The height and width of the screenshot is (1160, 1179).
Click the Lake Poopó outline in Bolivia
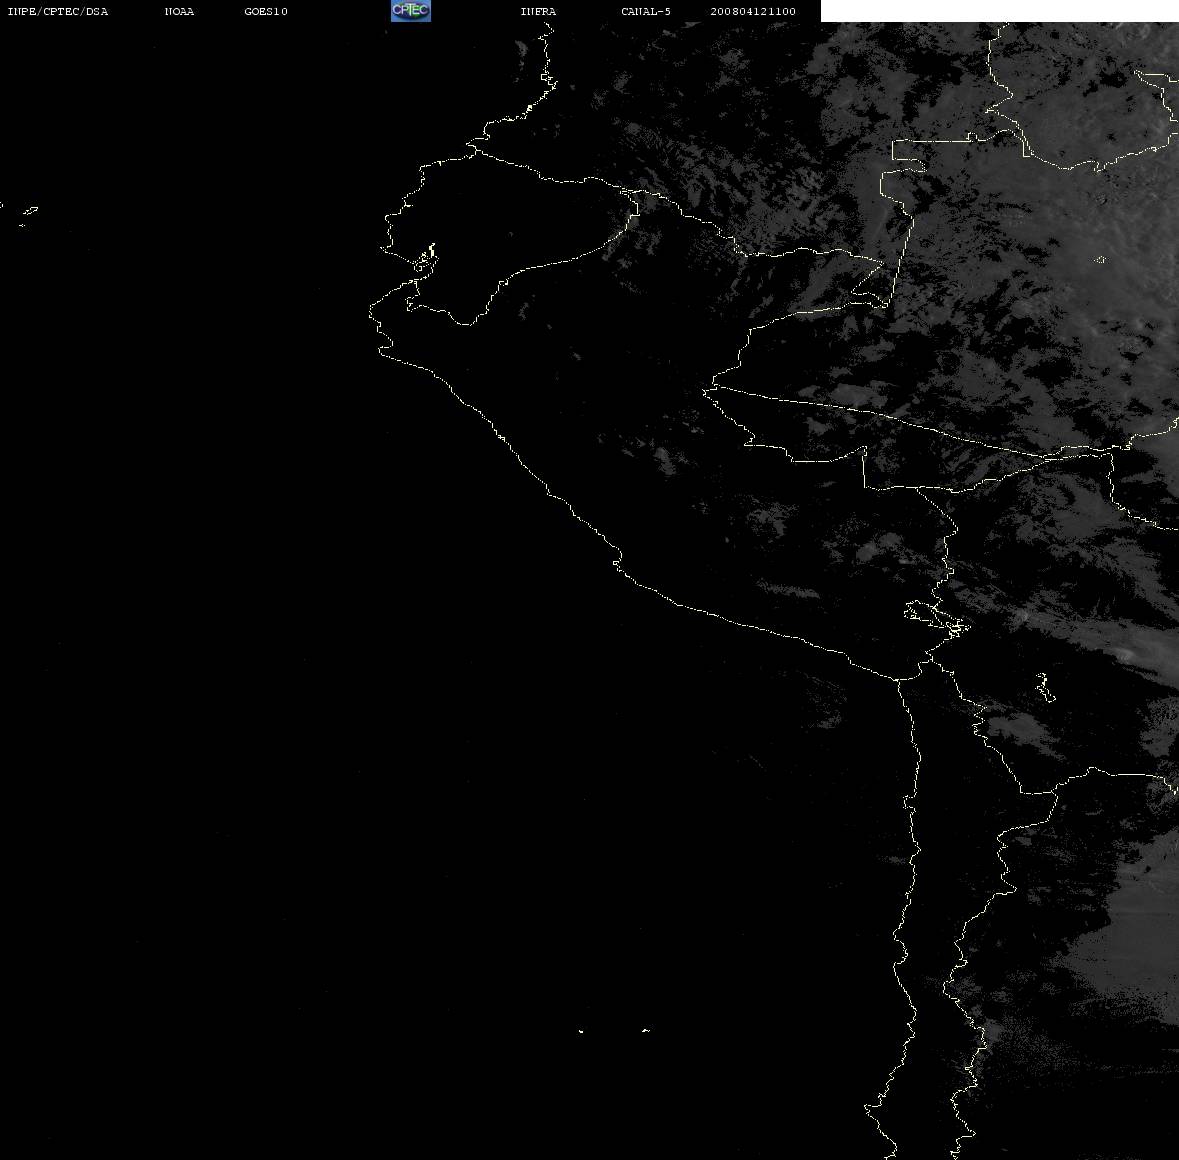1044,686
